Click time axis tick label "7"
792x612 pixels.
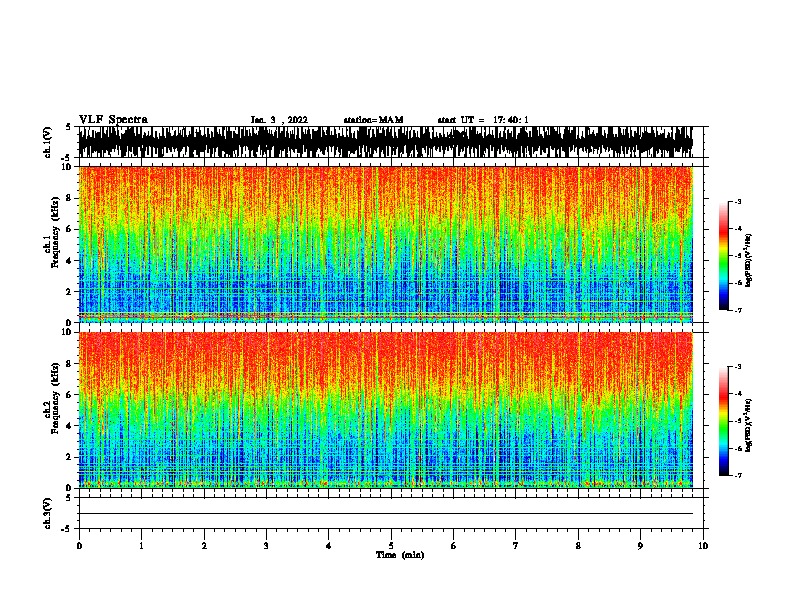[516, 546]
